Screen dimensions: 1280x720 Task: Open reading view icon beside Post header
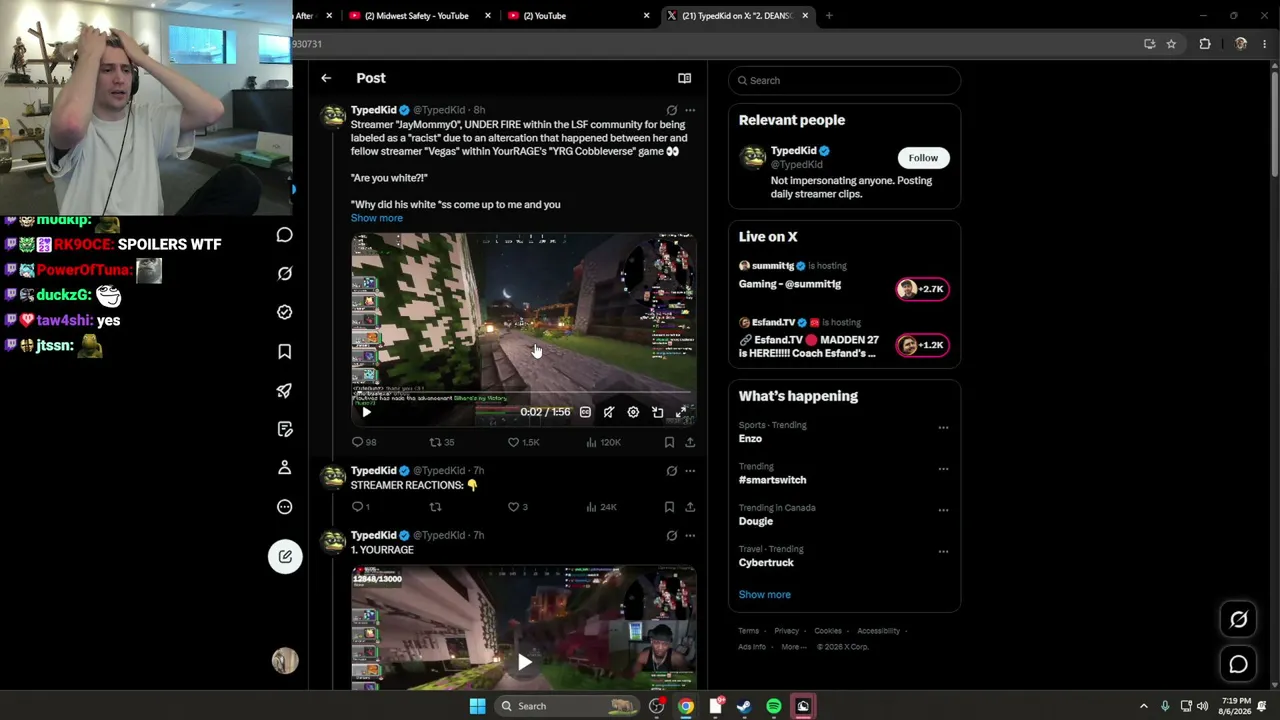click(x=684, y=78)
